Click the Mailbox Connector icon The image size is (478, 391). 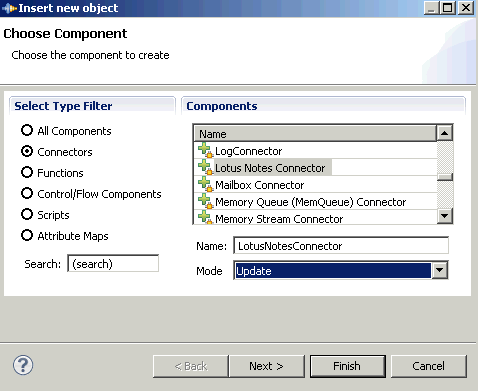pyautogui.click(x=205, y=184)
